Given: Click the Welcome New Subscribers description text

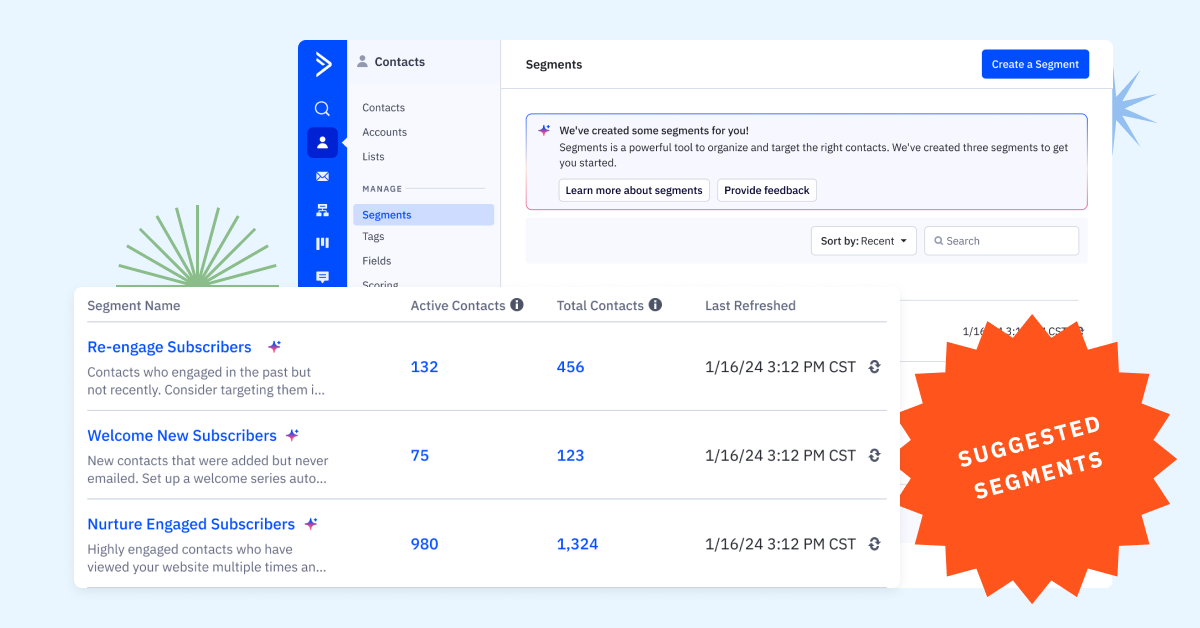Looking at the screenshot, I should tap(208, 469).
